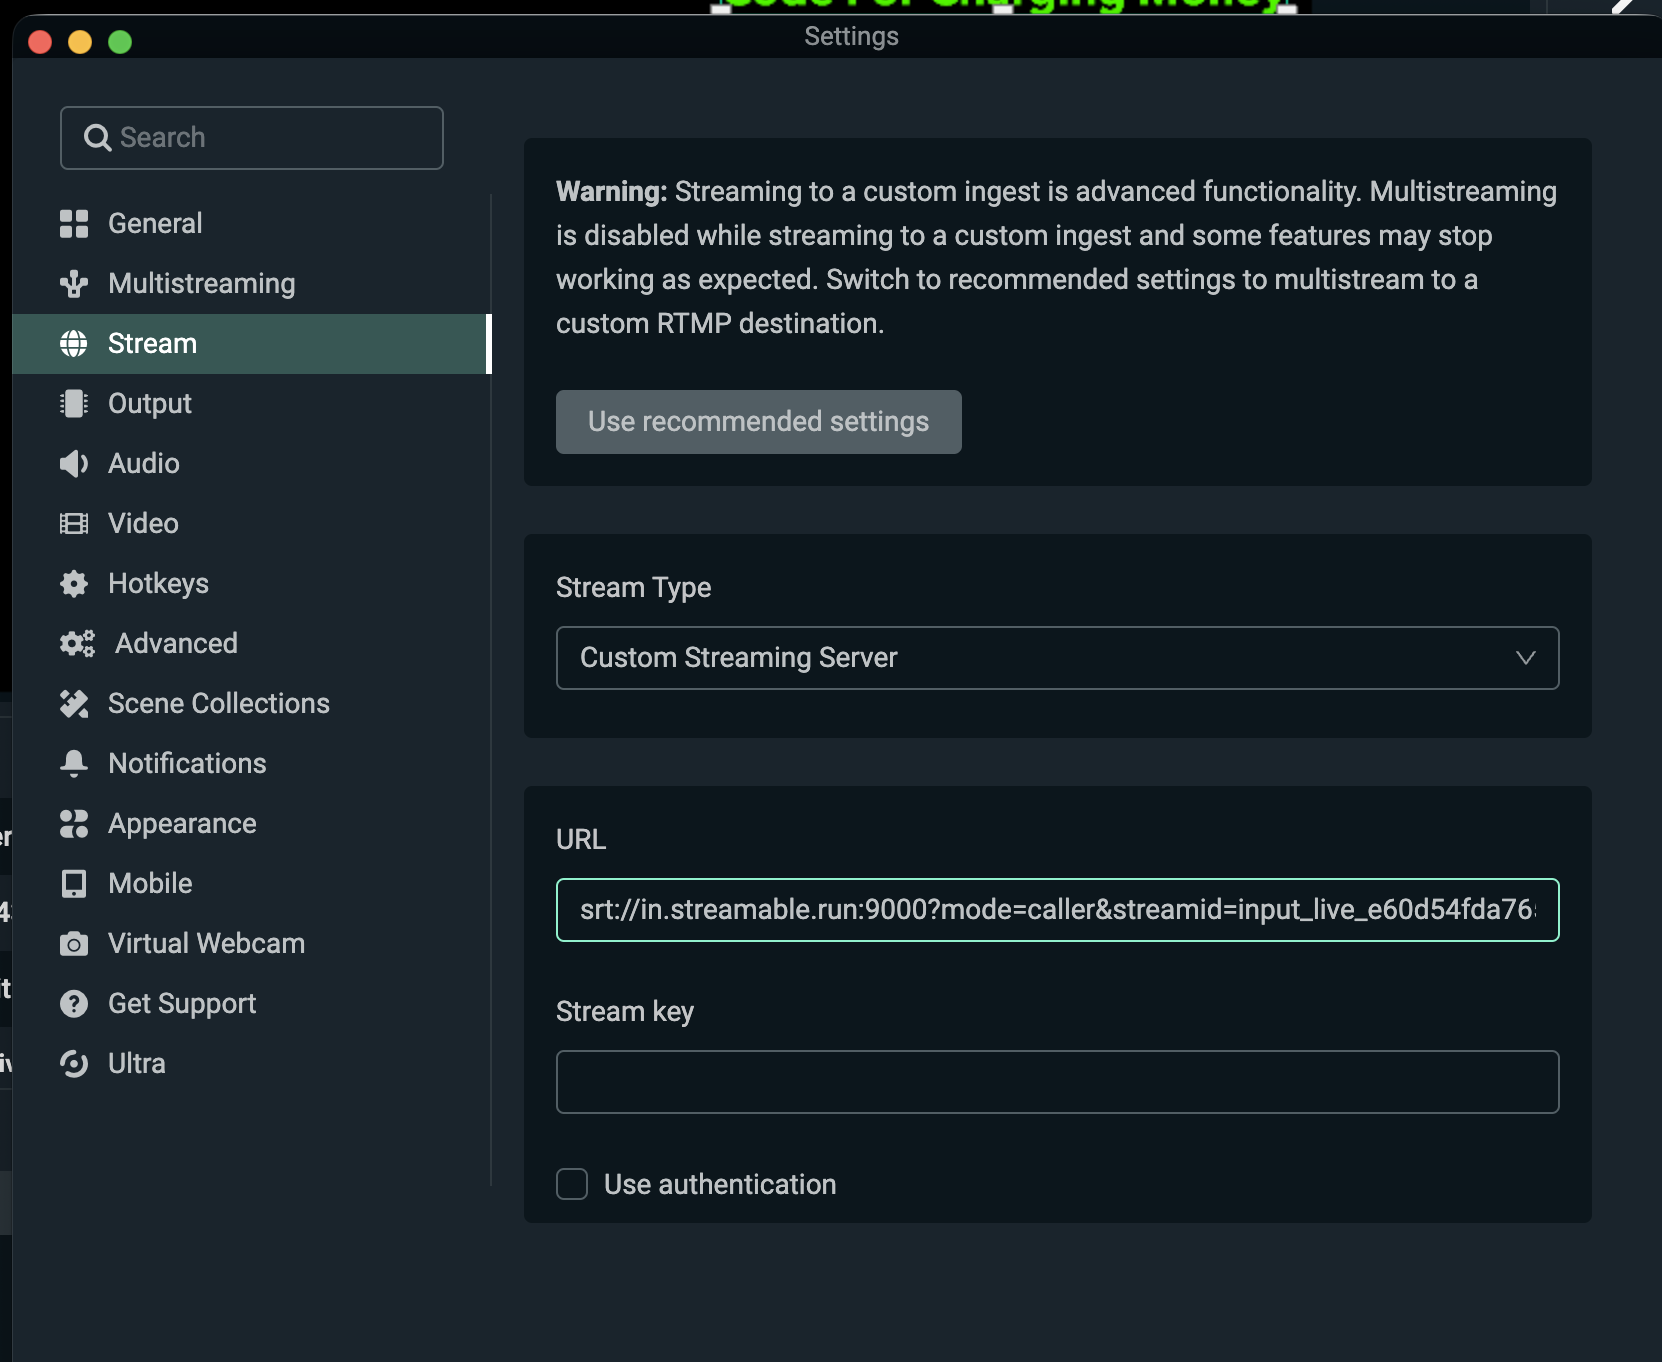
Task: Select the Stream settings tab
Action: pyautogui.click(x=252, y=344)
